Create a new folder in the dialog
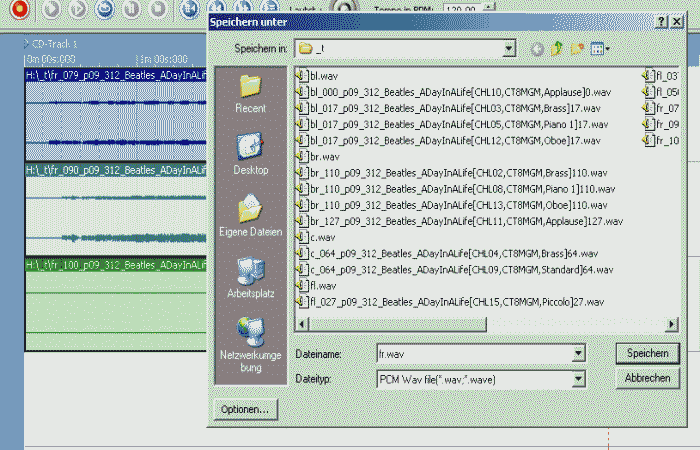This screenshot has width=700, height=450. 578,48
